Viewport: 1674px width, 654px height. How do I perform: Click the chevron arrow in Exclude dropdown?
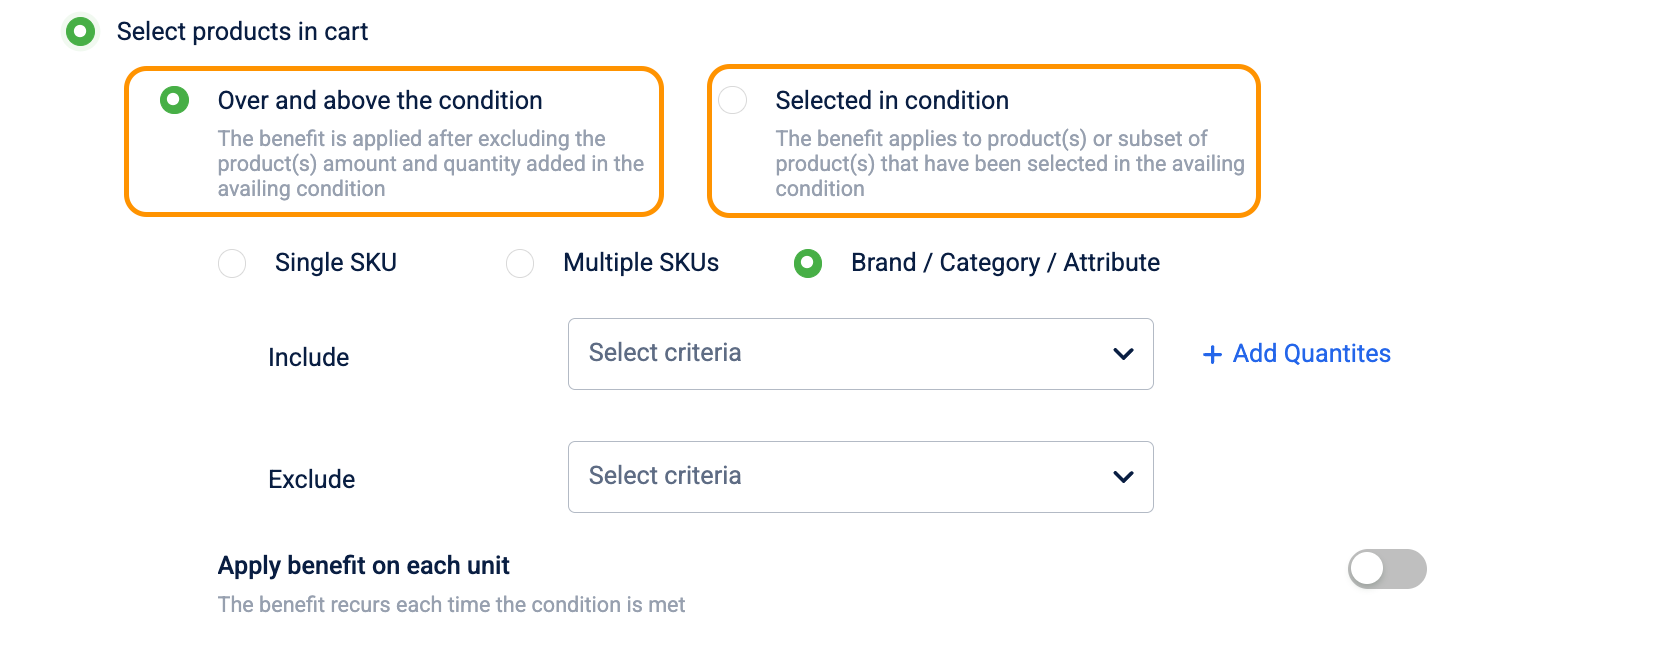1123,477
